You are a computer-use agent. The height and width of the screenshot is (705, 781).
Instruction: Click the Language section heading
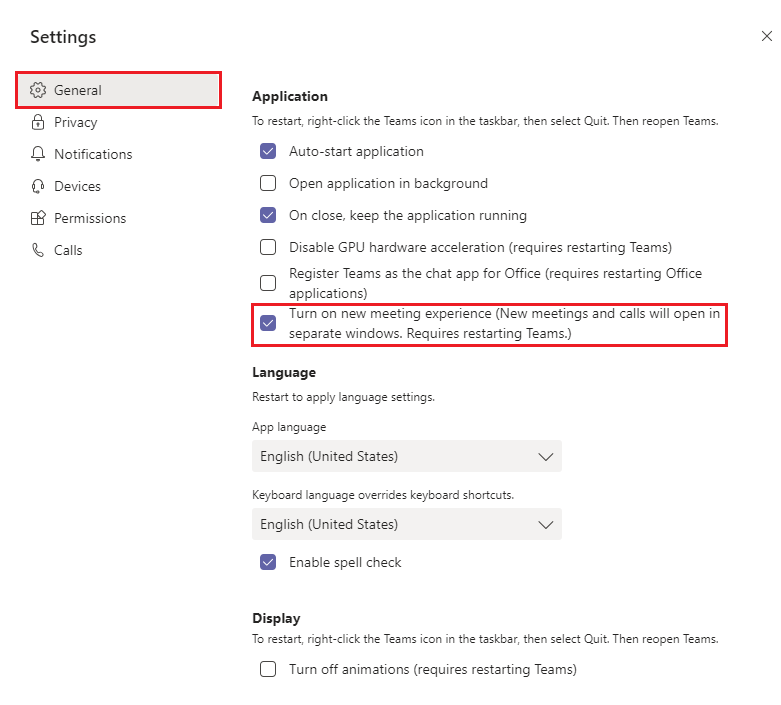(284, 373)
